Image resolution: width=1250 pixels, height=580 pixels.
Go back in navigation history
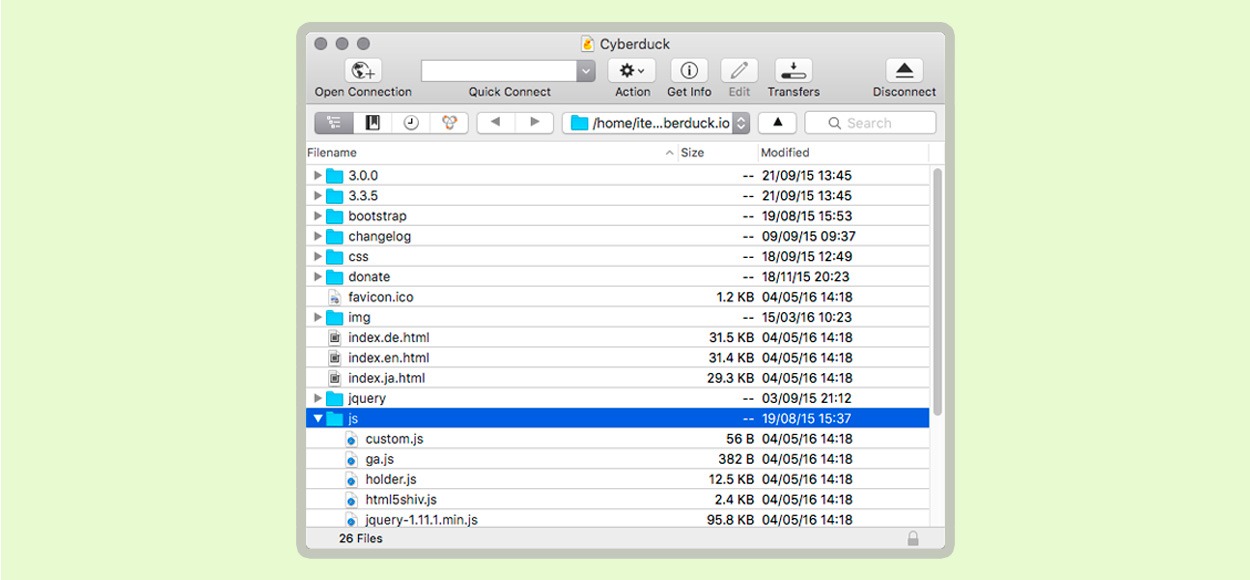tap(496, 123)
